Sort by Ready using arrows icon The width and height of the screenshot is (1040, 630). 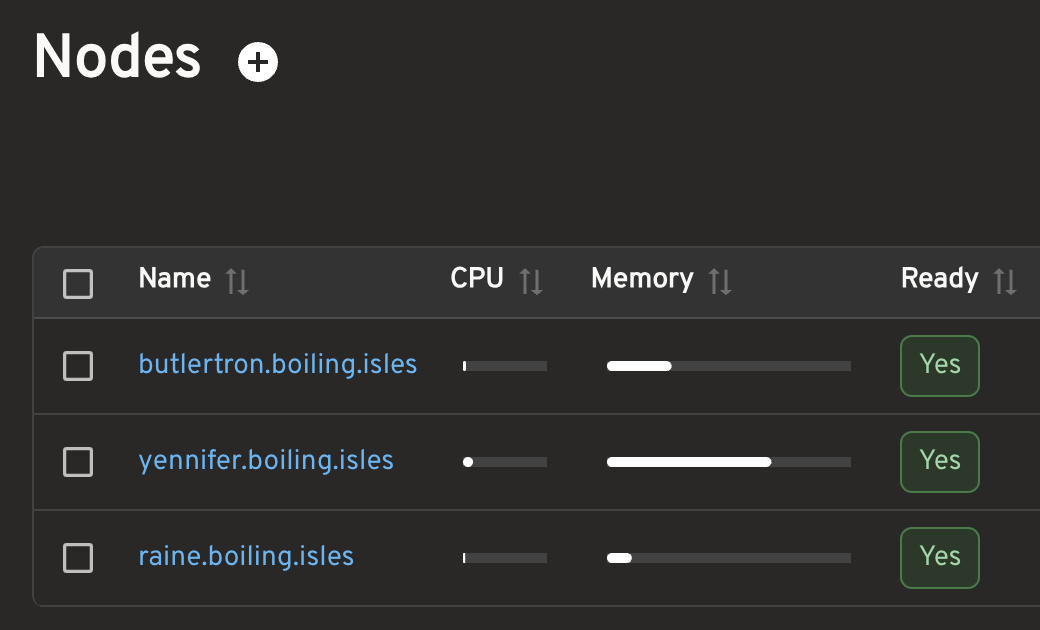tap(1005, 281)
